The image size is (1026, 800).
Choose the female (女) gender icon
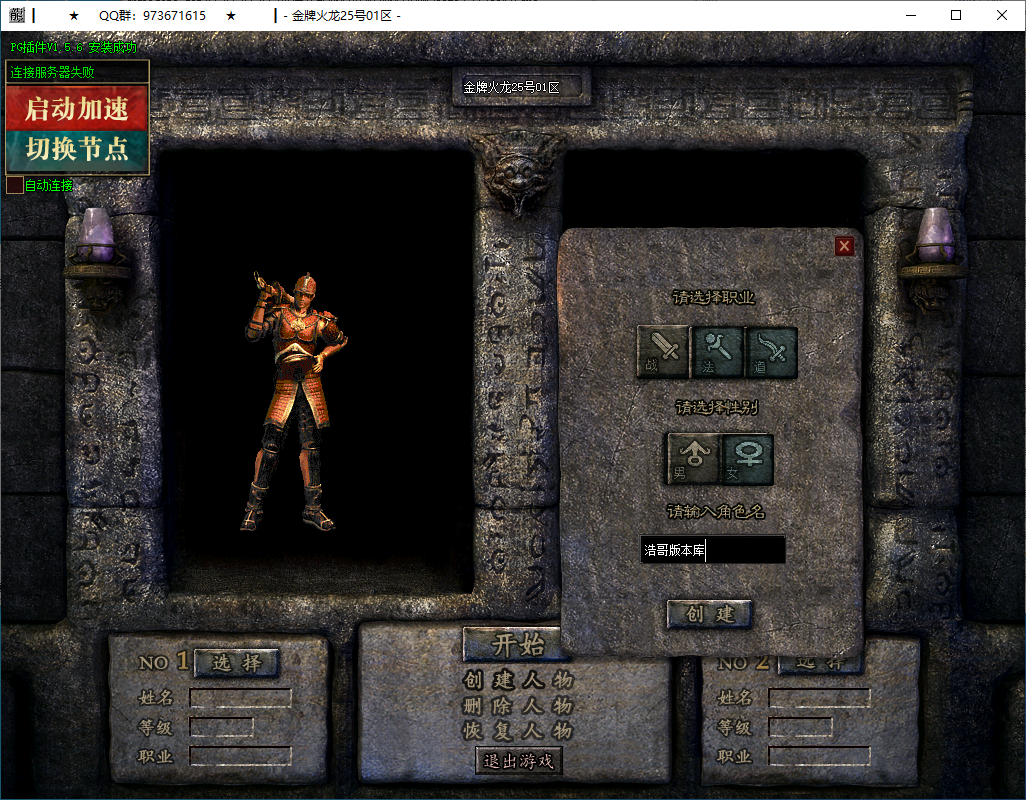[x=748, y=459]
